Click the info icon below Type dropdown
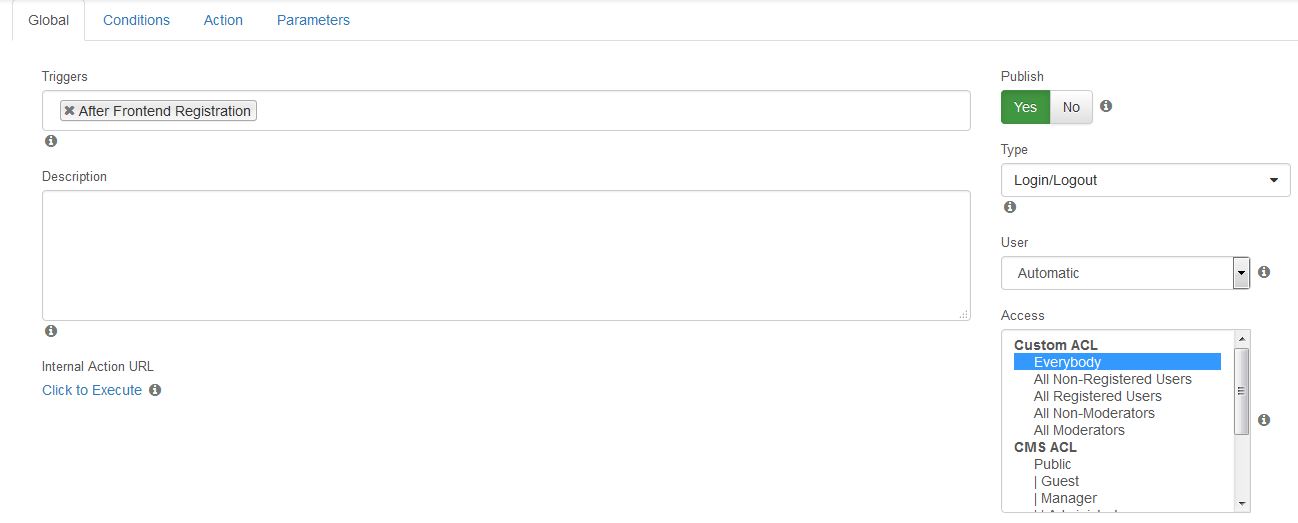 pos(1010,207)
